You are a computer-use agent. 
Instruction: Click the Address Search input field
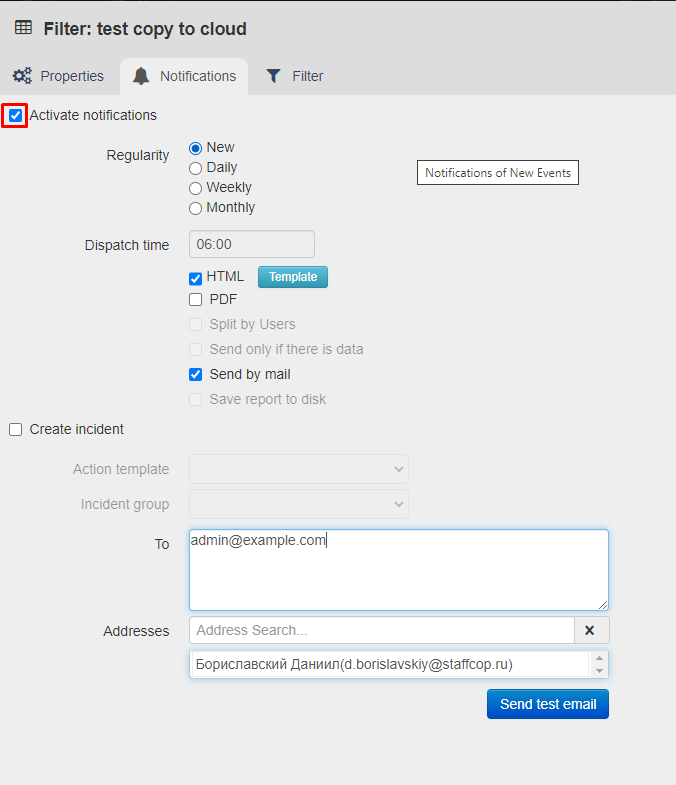click(381, 630)
